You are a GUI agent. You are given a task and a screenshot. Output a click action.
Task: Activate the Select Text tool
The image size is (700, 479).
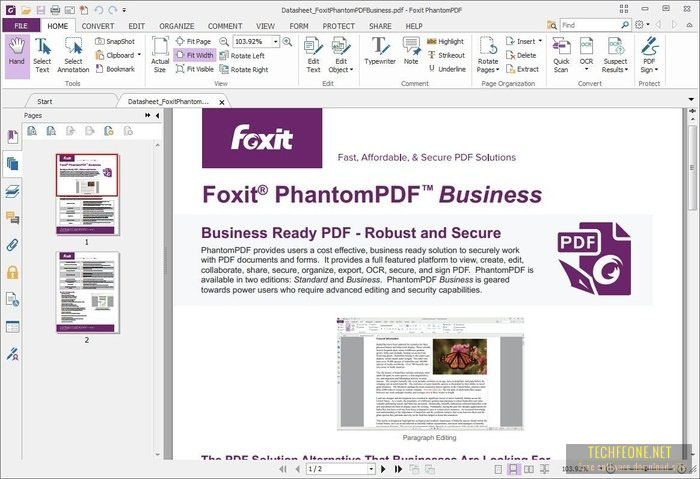click(42, 56)
